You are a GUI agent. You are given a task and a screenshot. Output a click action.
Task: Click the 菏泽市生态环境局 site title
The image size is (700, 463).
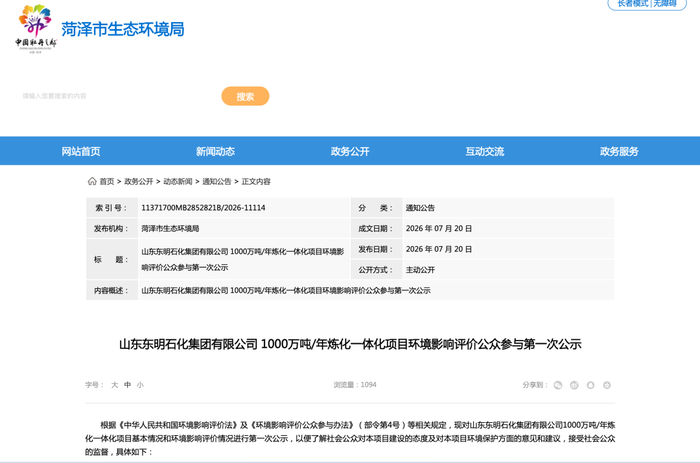pyautogui.click(x=123, y=29)
